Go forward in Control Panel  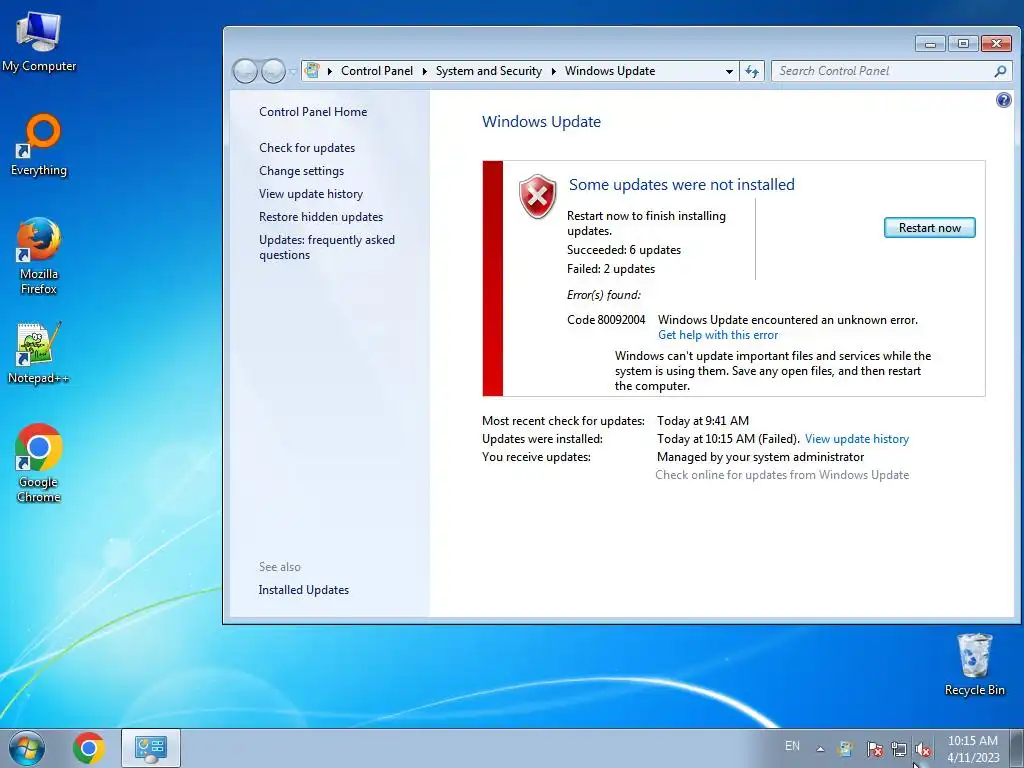click(x=273, y=71)
